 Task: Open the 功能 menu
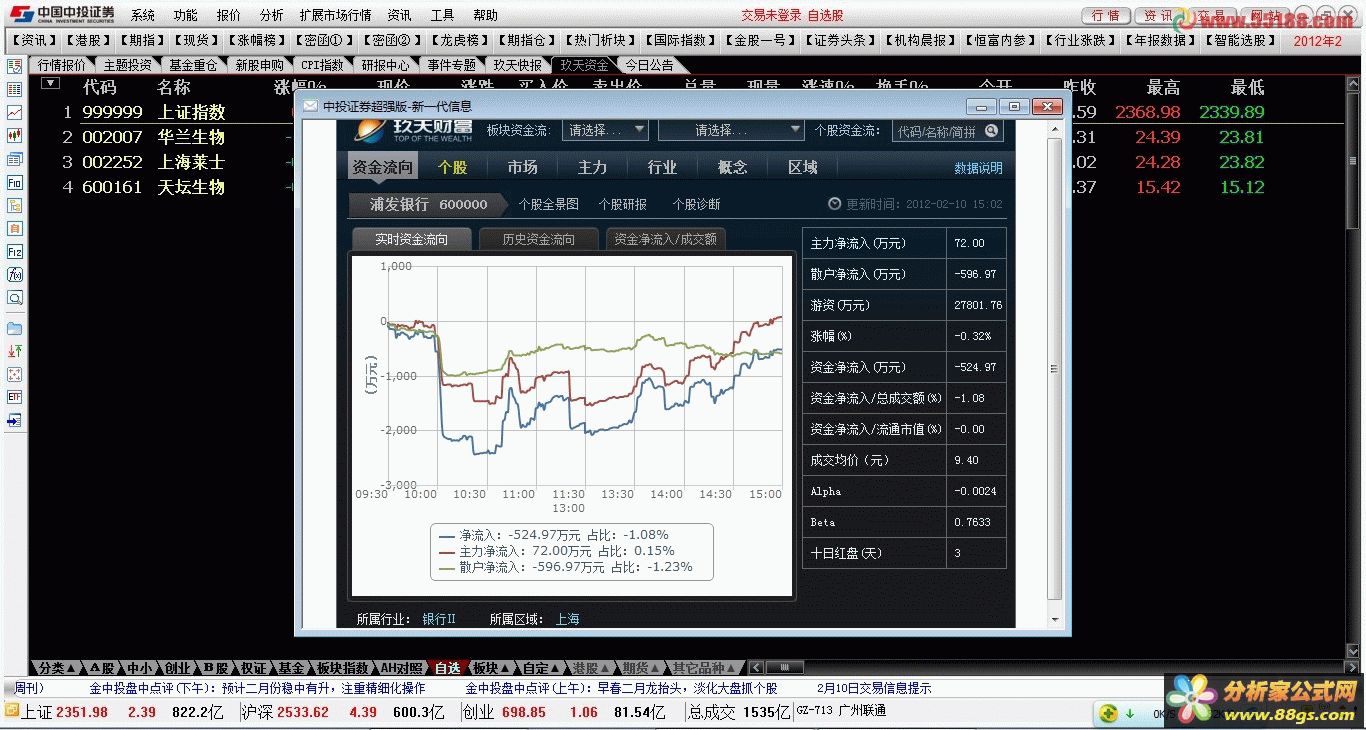coord(185,15)
